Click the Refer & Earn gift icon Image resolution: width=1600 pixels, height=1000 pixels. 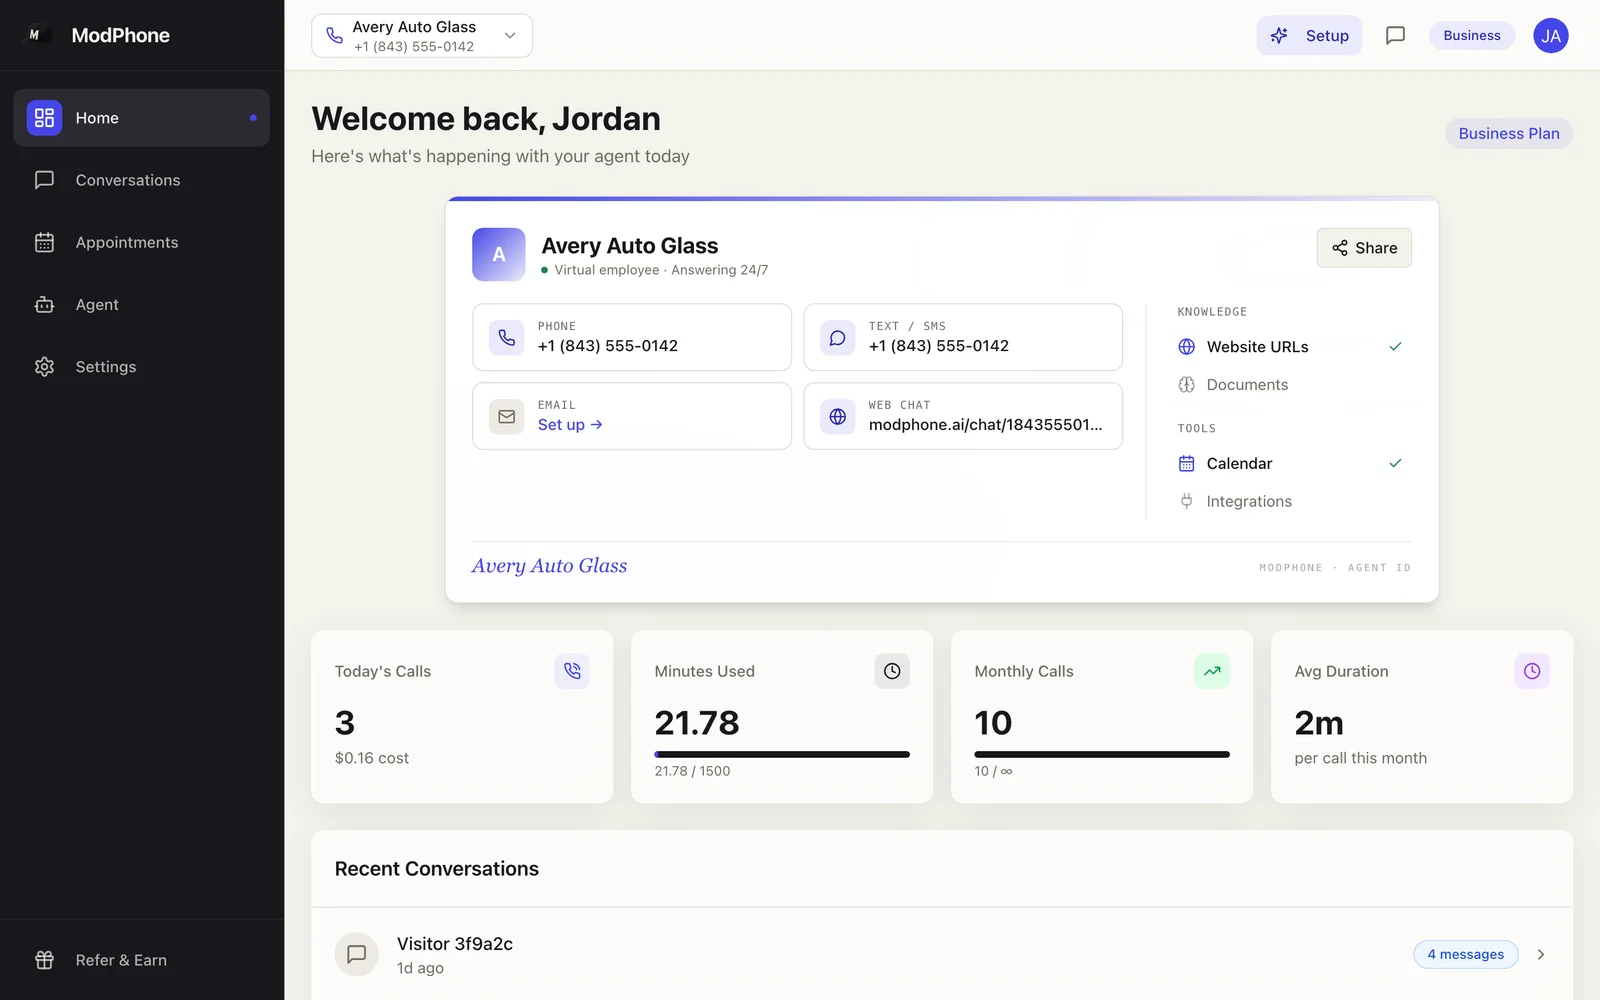44,960
